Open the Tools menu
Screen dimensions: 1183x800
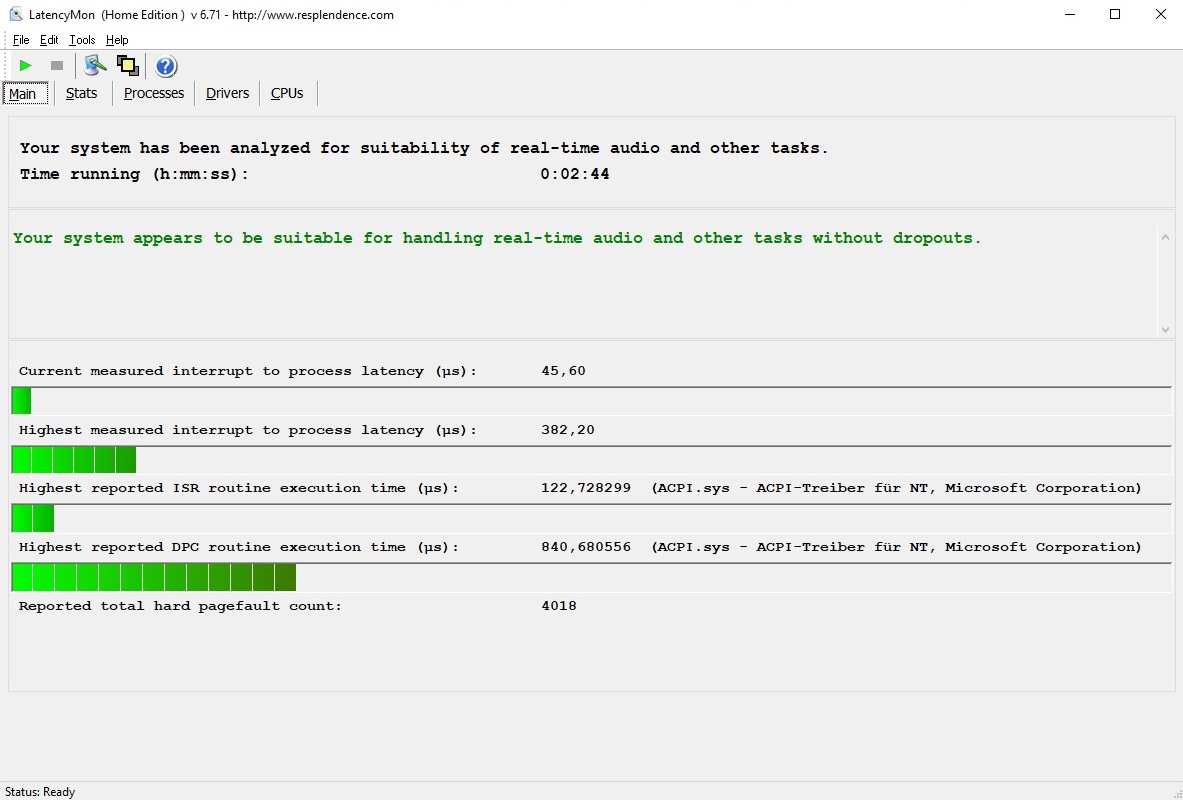[x=81, y=40]
